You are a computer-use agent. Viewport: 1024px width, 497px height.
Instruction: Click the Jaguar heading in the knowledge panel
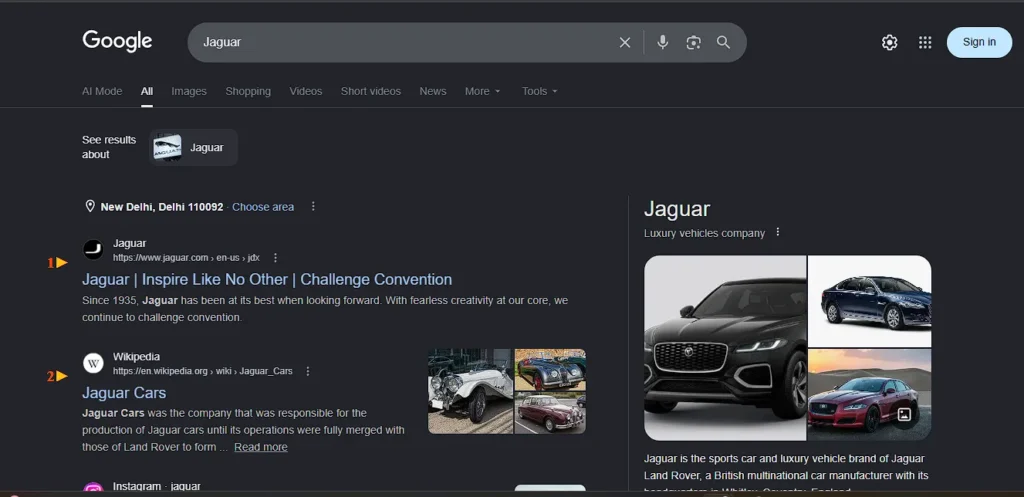(x=677, y=209)
